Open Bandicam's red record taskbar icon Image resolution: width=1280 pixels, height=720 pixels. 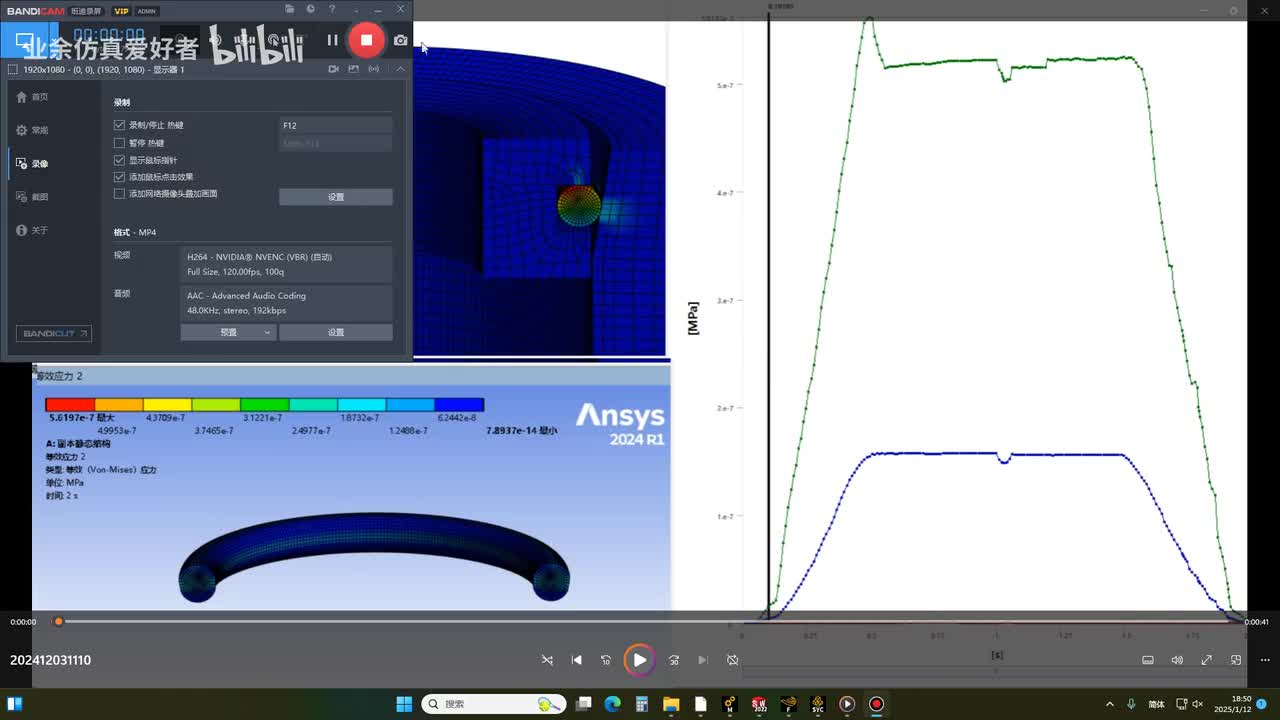pos(877,704)
